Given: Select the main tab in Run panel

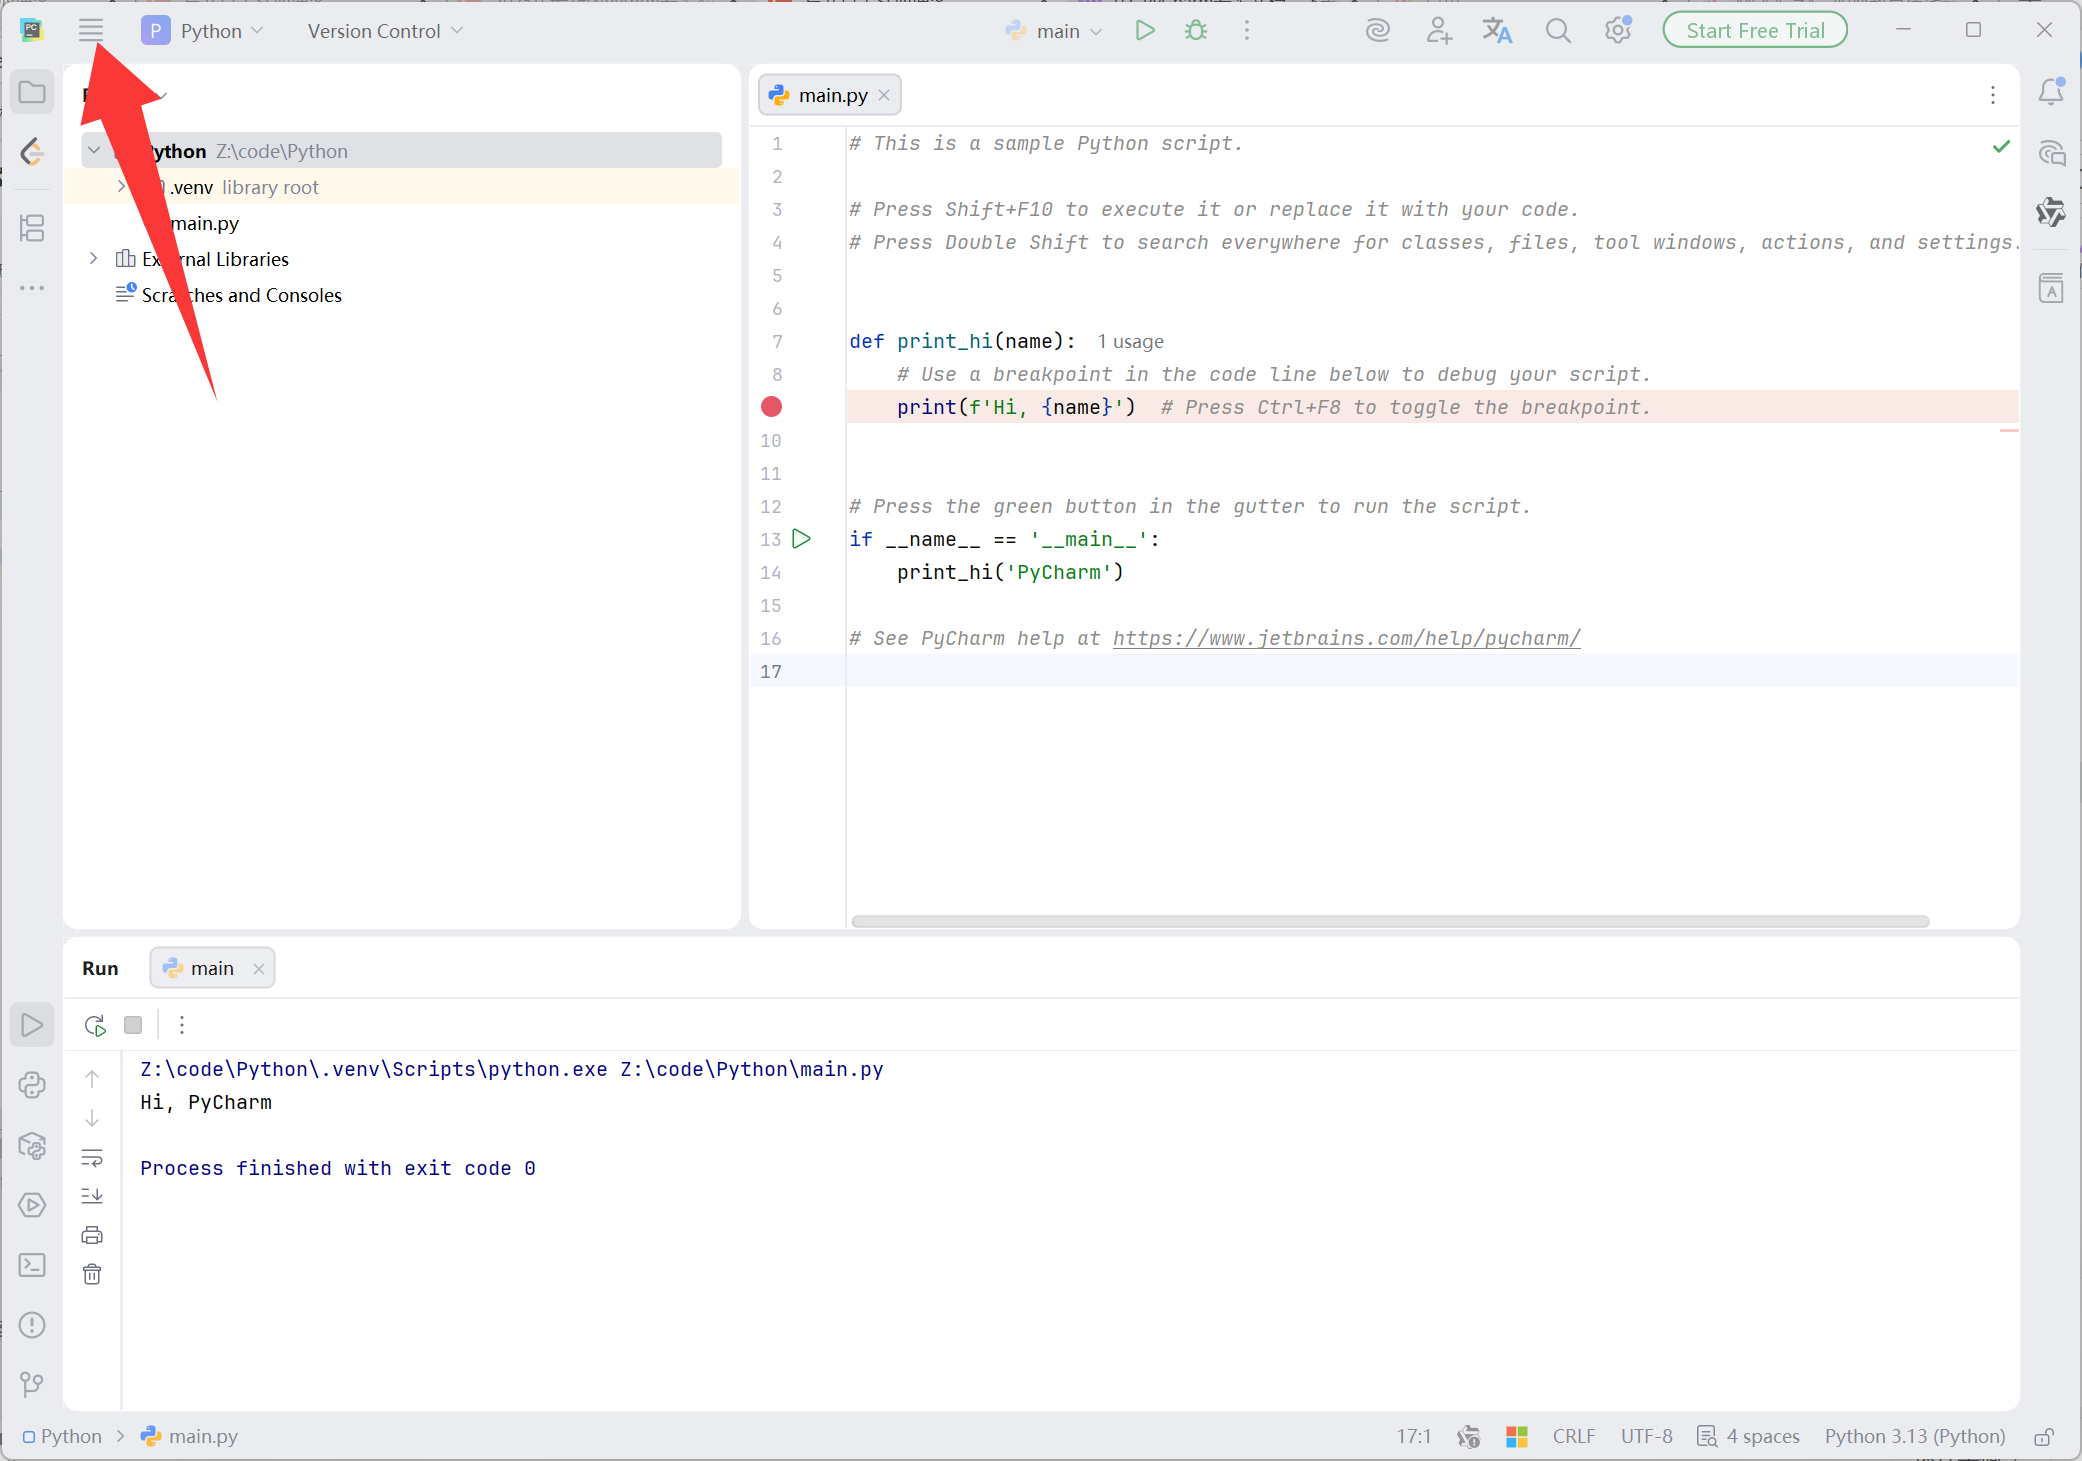Looking at the screenshot, I should 211,968.
